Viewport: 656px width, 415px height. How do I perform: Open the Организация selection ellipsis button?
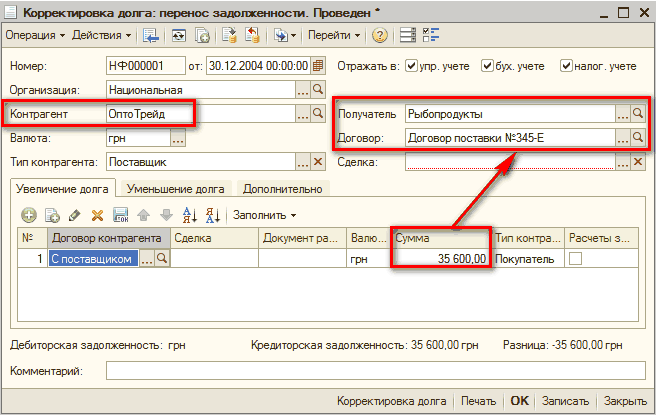pyautogui.click(x=303, y=90)
